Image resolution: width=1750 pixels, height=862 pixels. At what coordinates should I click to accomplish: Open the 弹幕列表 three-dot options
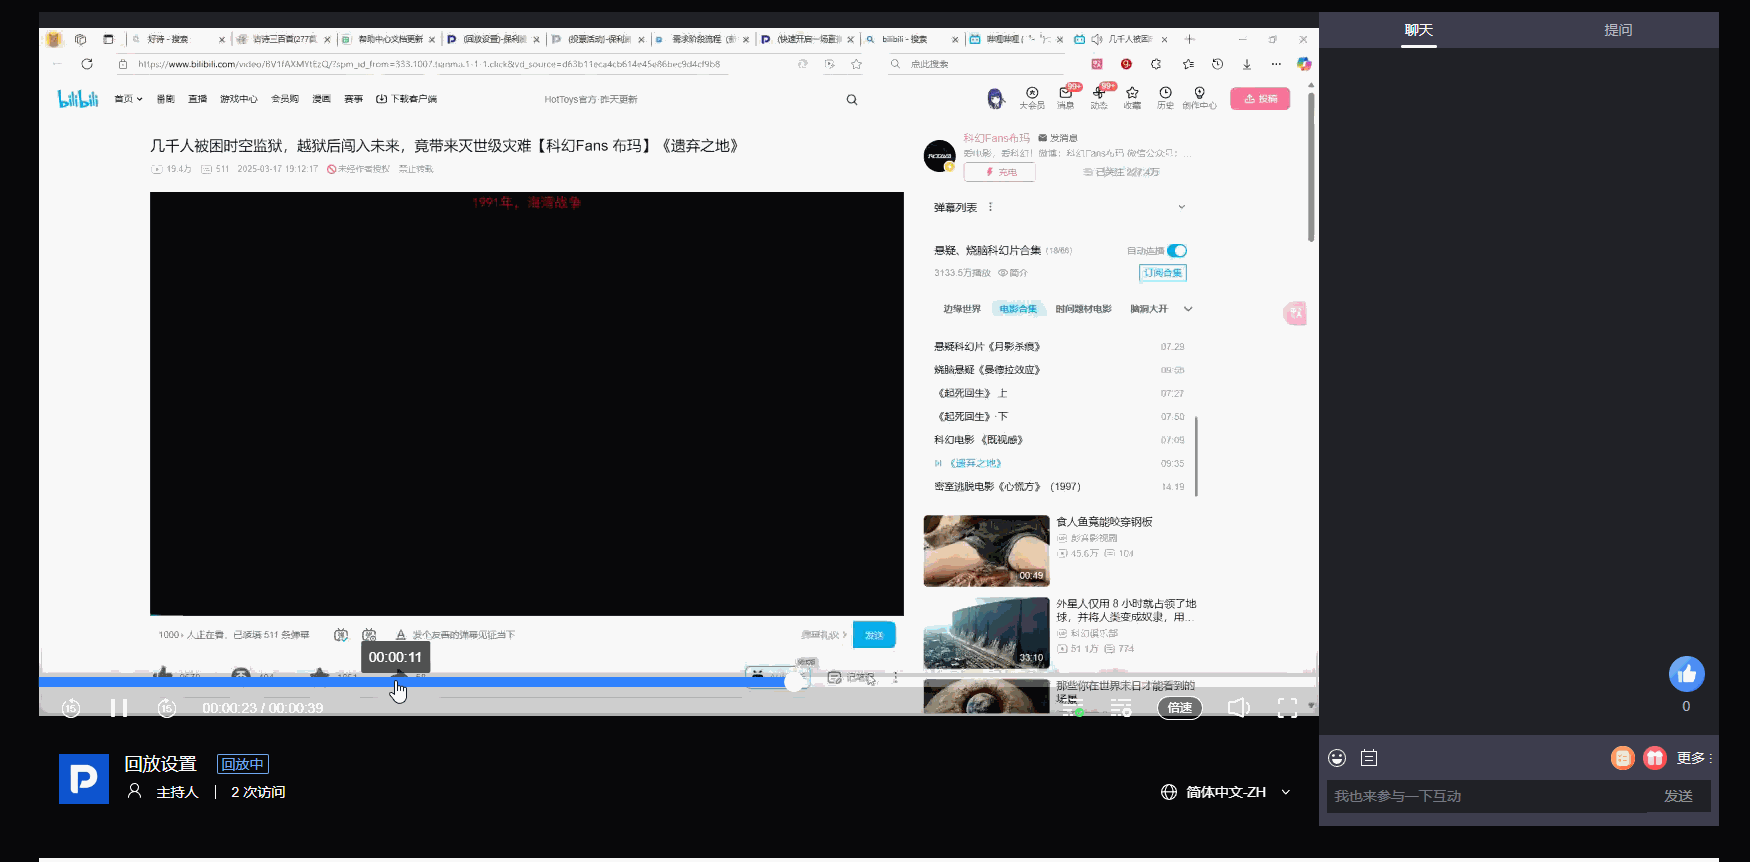(x=990, y=207)
